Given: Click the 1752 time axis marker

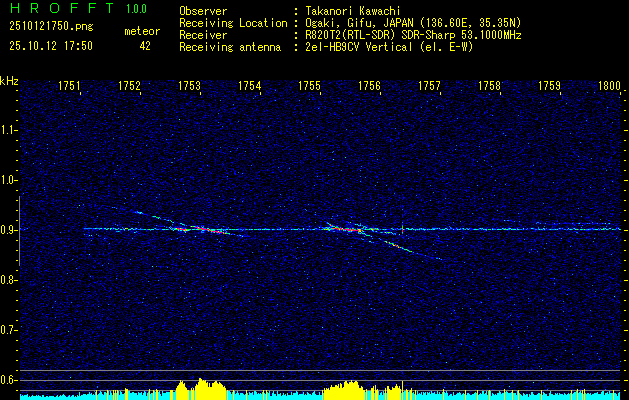Looking at the screenshot, I should tap(130, 85).
